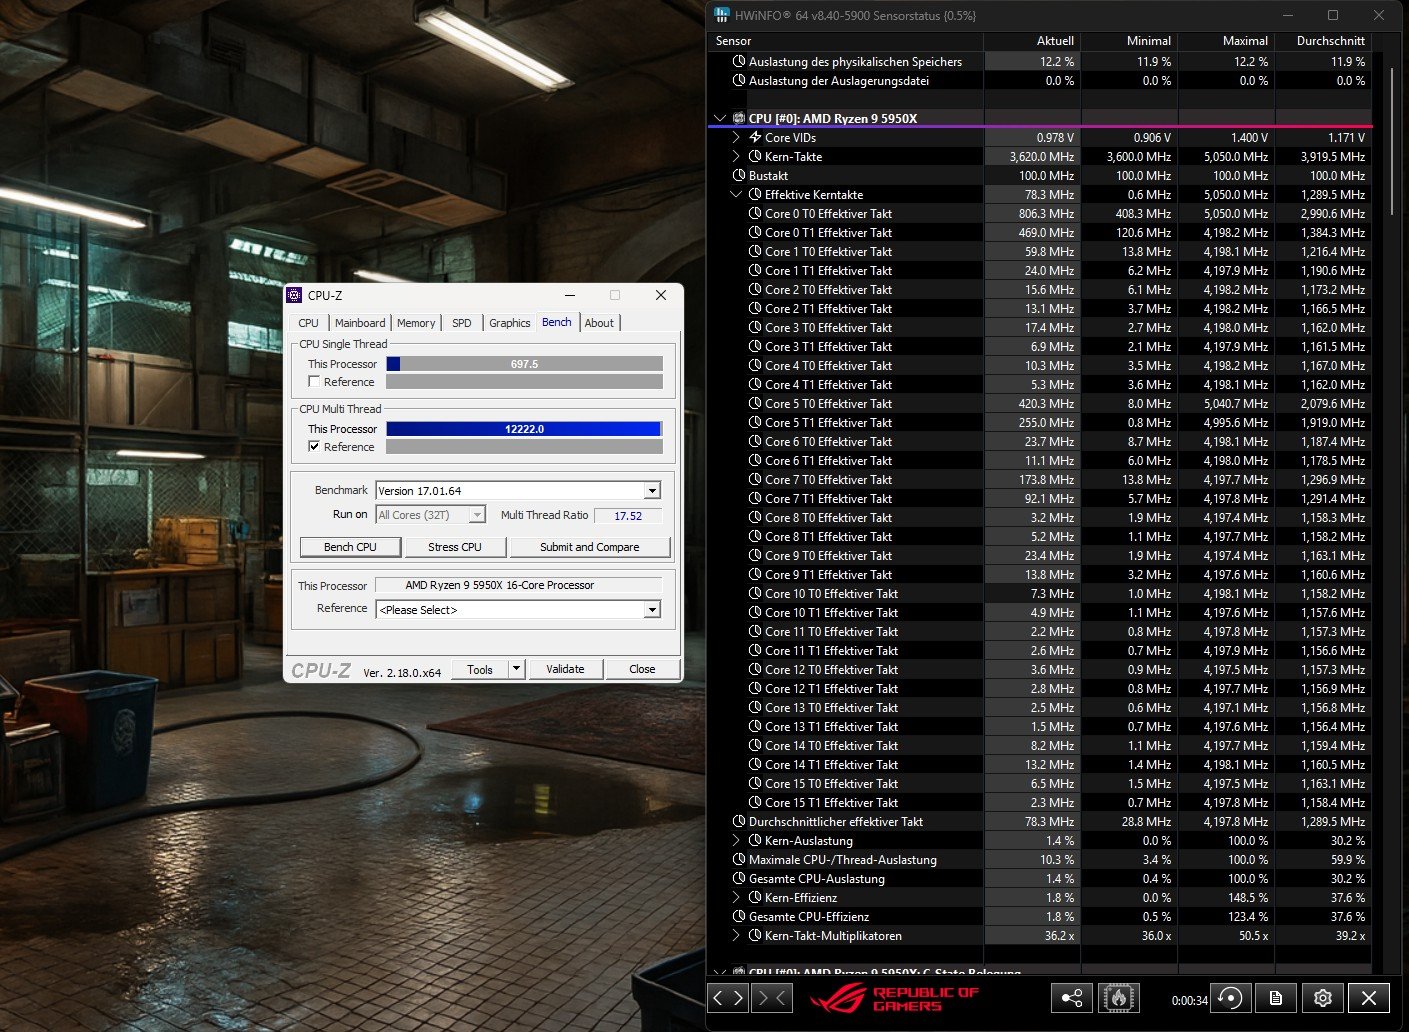The height and width of the screenshot is (1032, 1409).
Task: Open the Graphics tab
Action: pos(510,323)
